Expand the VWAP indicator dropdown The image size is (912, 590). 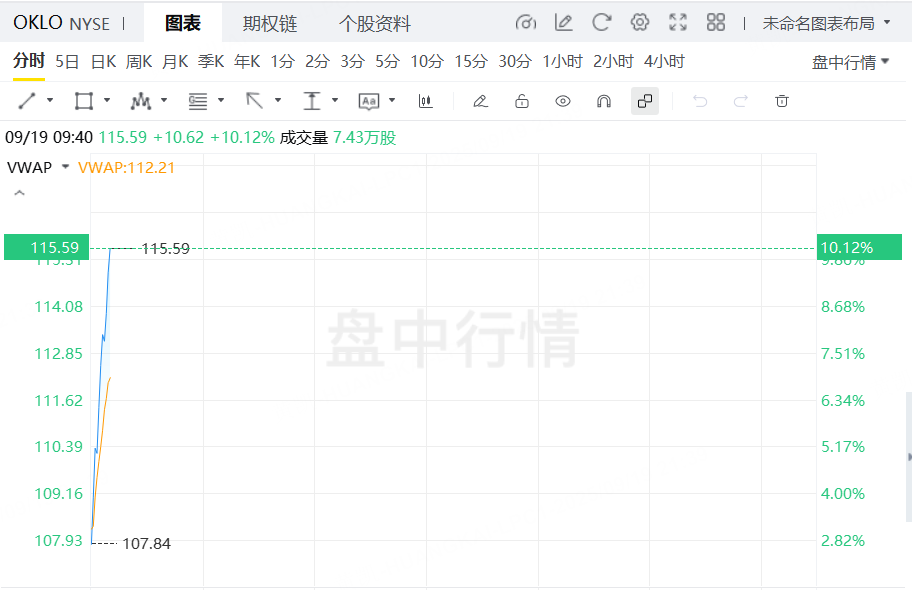[x=66, y=167]
